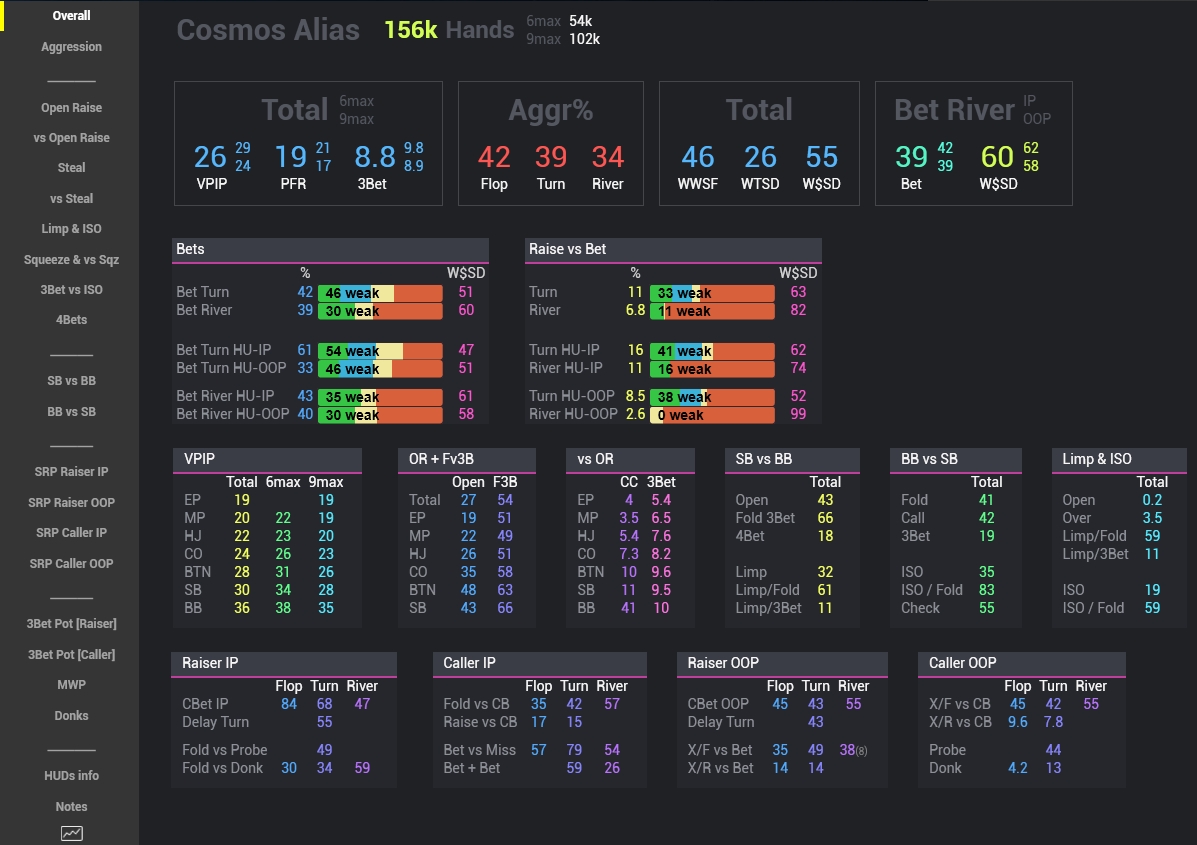
Task: Open the 3Bet Pot [Caller] section
Action: (70, 654)
